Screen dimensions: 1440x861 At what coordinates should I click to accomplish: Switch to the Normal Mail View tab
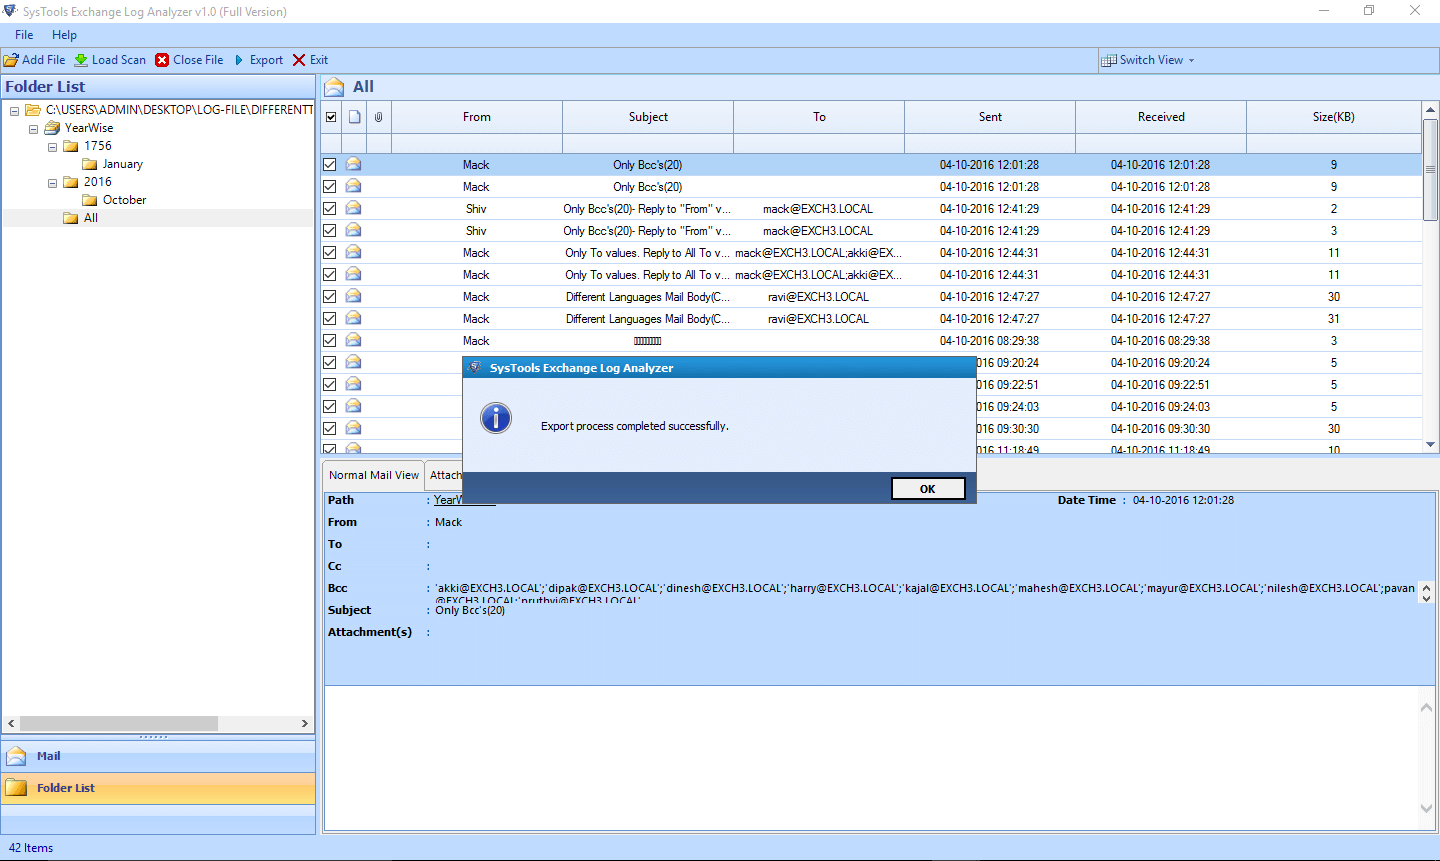(x=374, y=475)
